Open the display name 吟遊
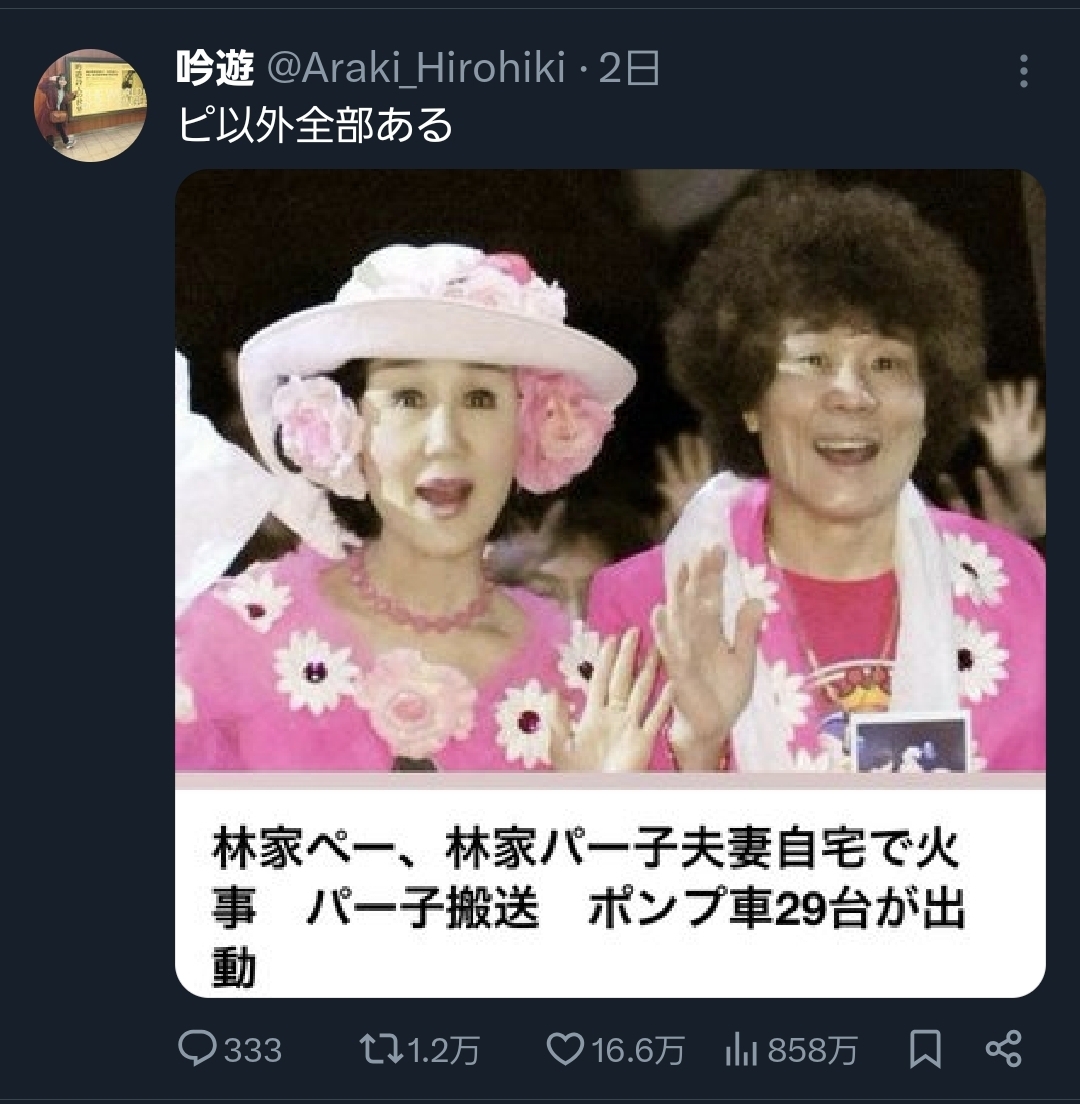 pos(214,68)
